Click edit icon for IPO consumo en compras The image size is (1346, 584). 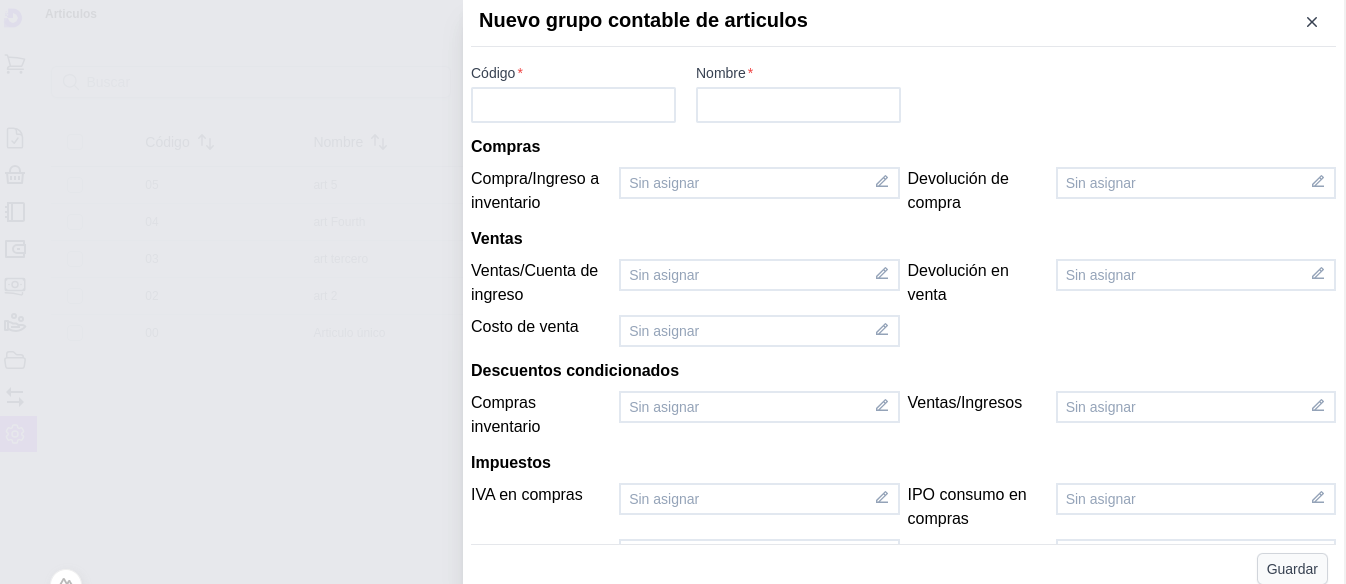point(1317,498)
